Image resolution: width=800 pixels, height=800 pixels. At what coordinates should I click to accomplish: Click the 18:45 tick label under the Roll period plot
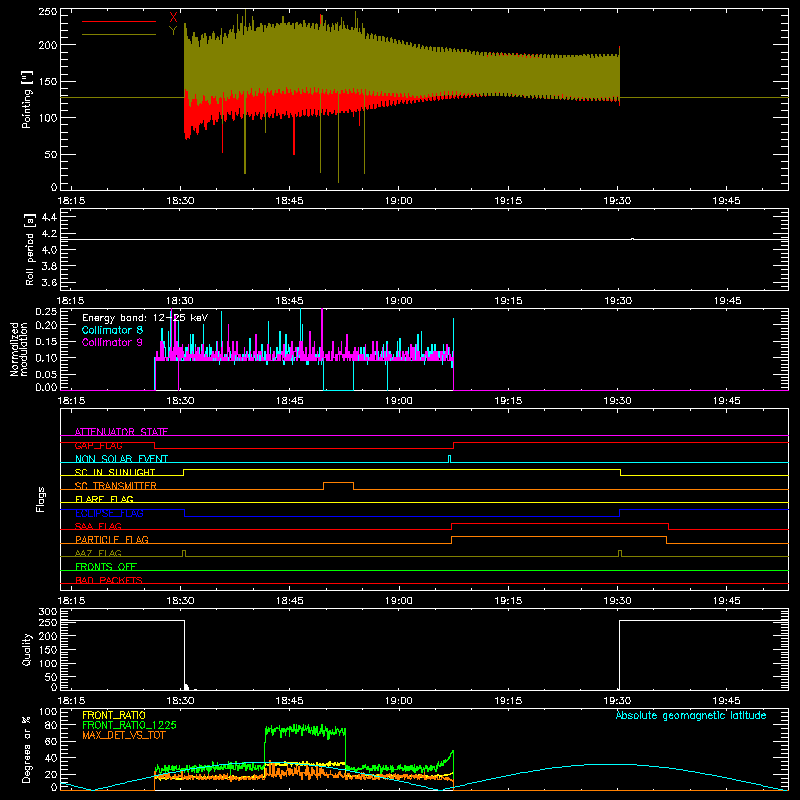(289, 301)
